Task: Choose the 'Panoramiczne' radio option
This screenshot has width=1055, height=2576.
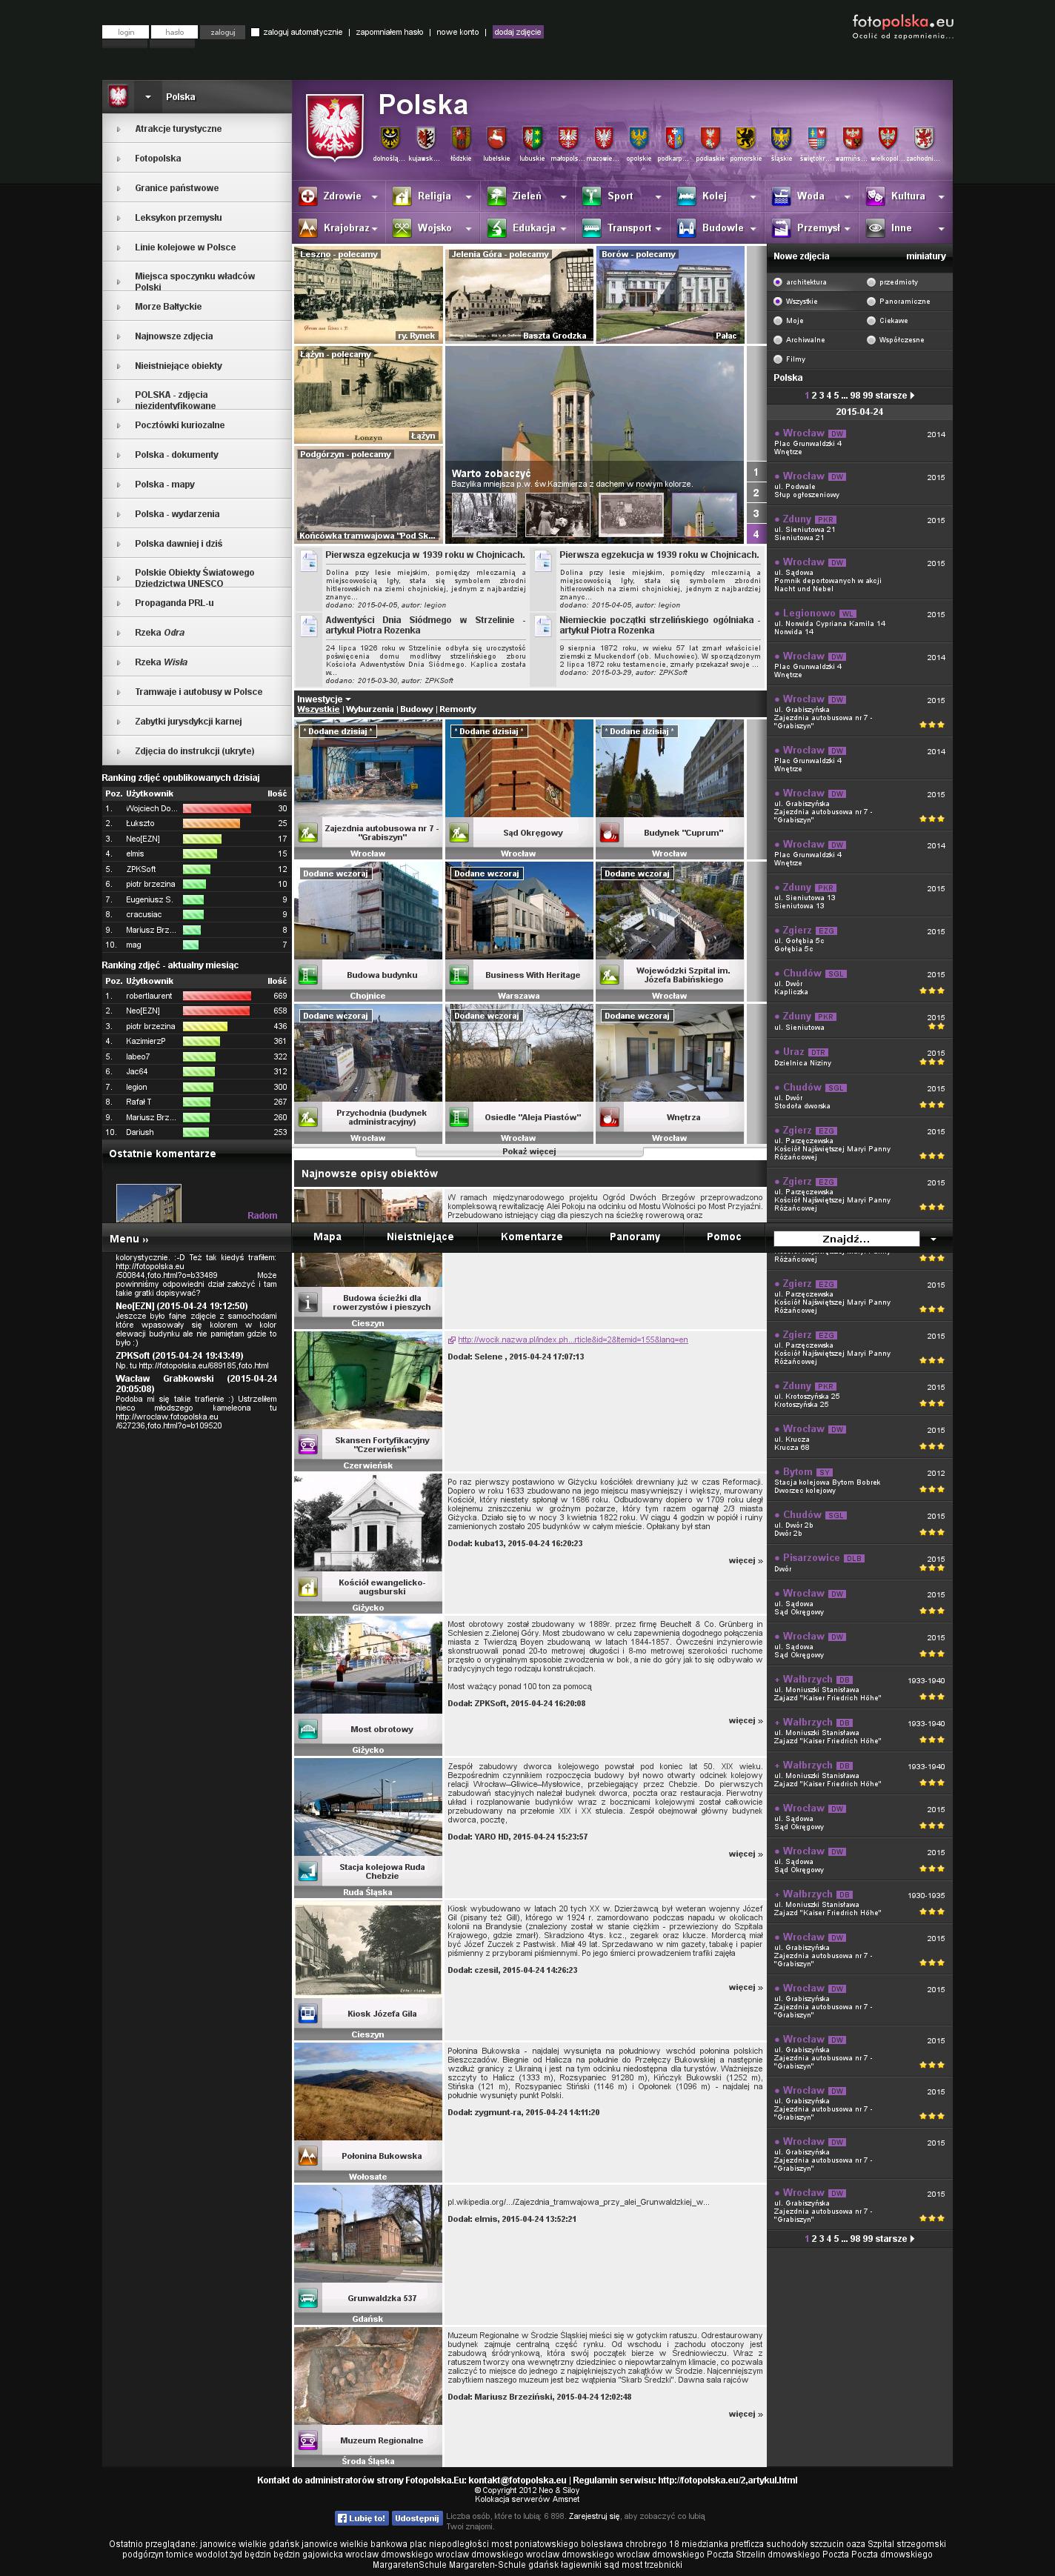Action: click(x=871, y=301)
